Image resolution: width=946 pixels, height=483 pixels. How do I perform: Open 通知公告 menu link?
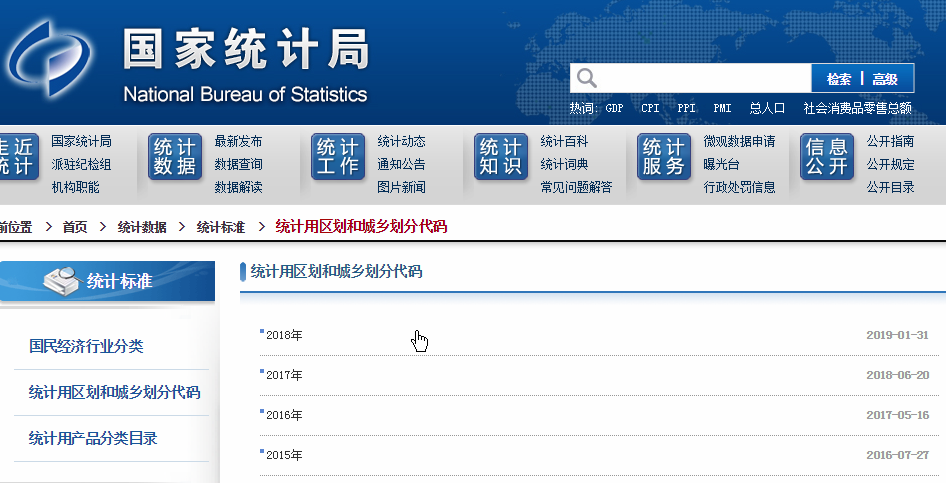pyautogui.click(x=401, y=164)
